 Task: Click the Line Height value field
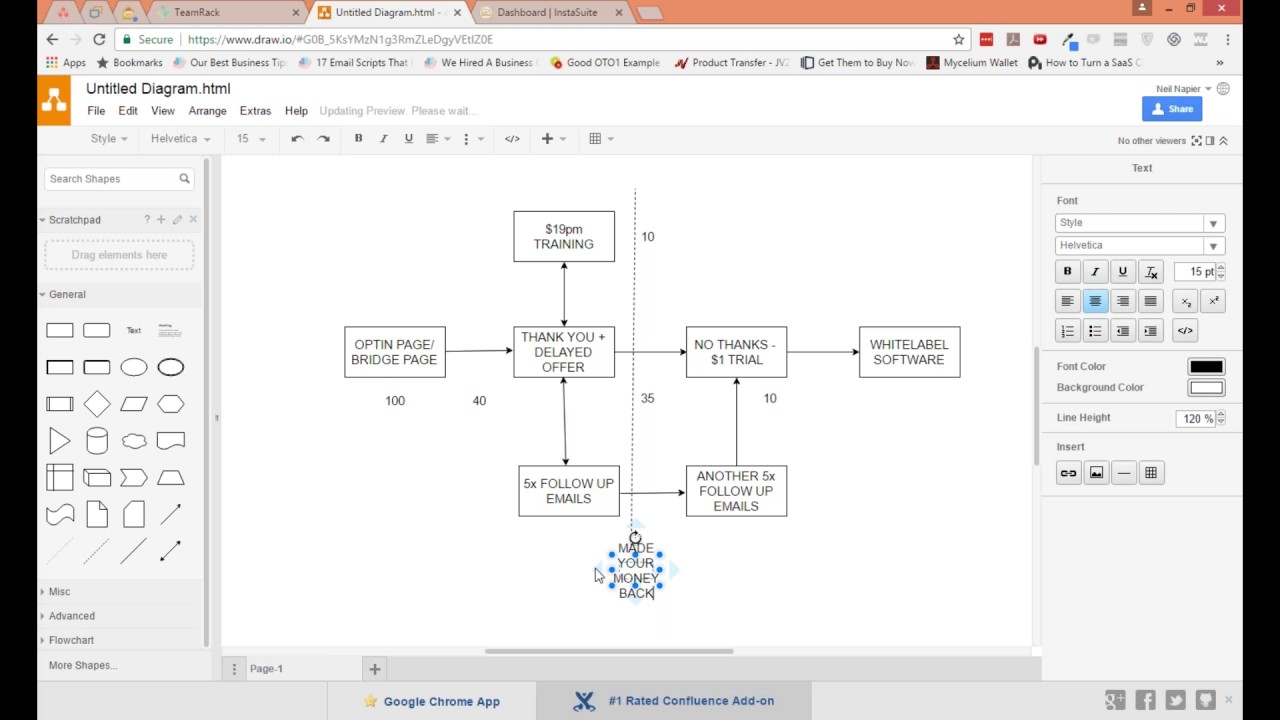point(1195,419)
